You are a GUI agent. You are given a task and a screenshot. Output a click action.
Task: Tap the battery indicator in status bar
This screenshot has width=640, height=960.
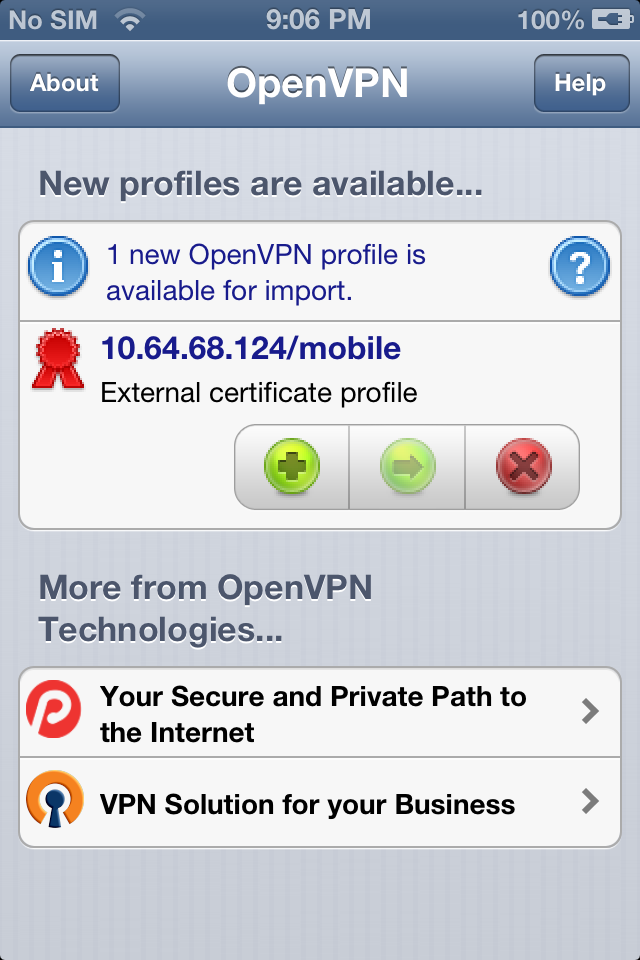click(x=611, y=17)
